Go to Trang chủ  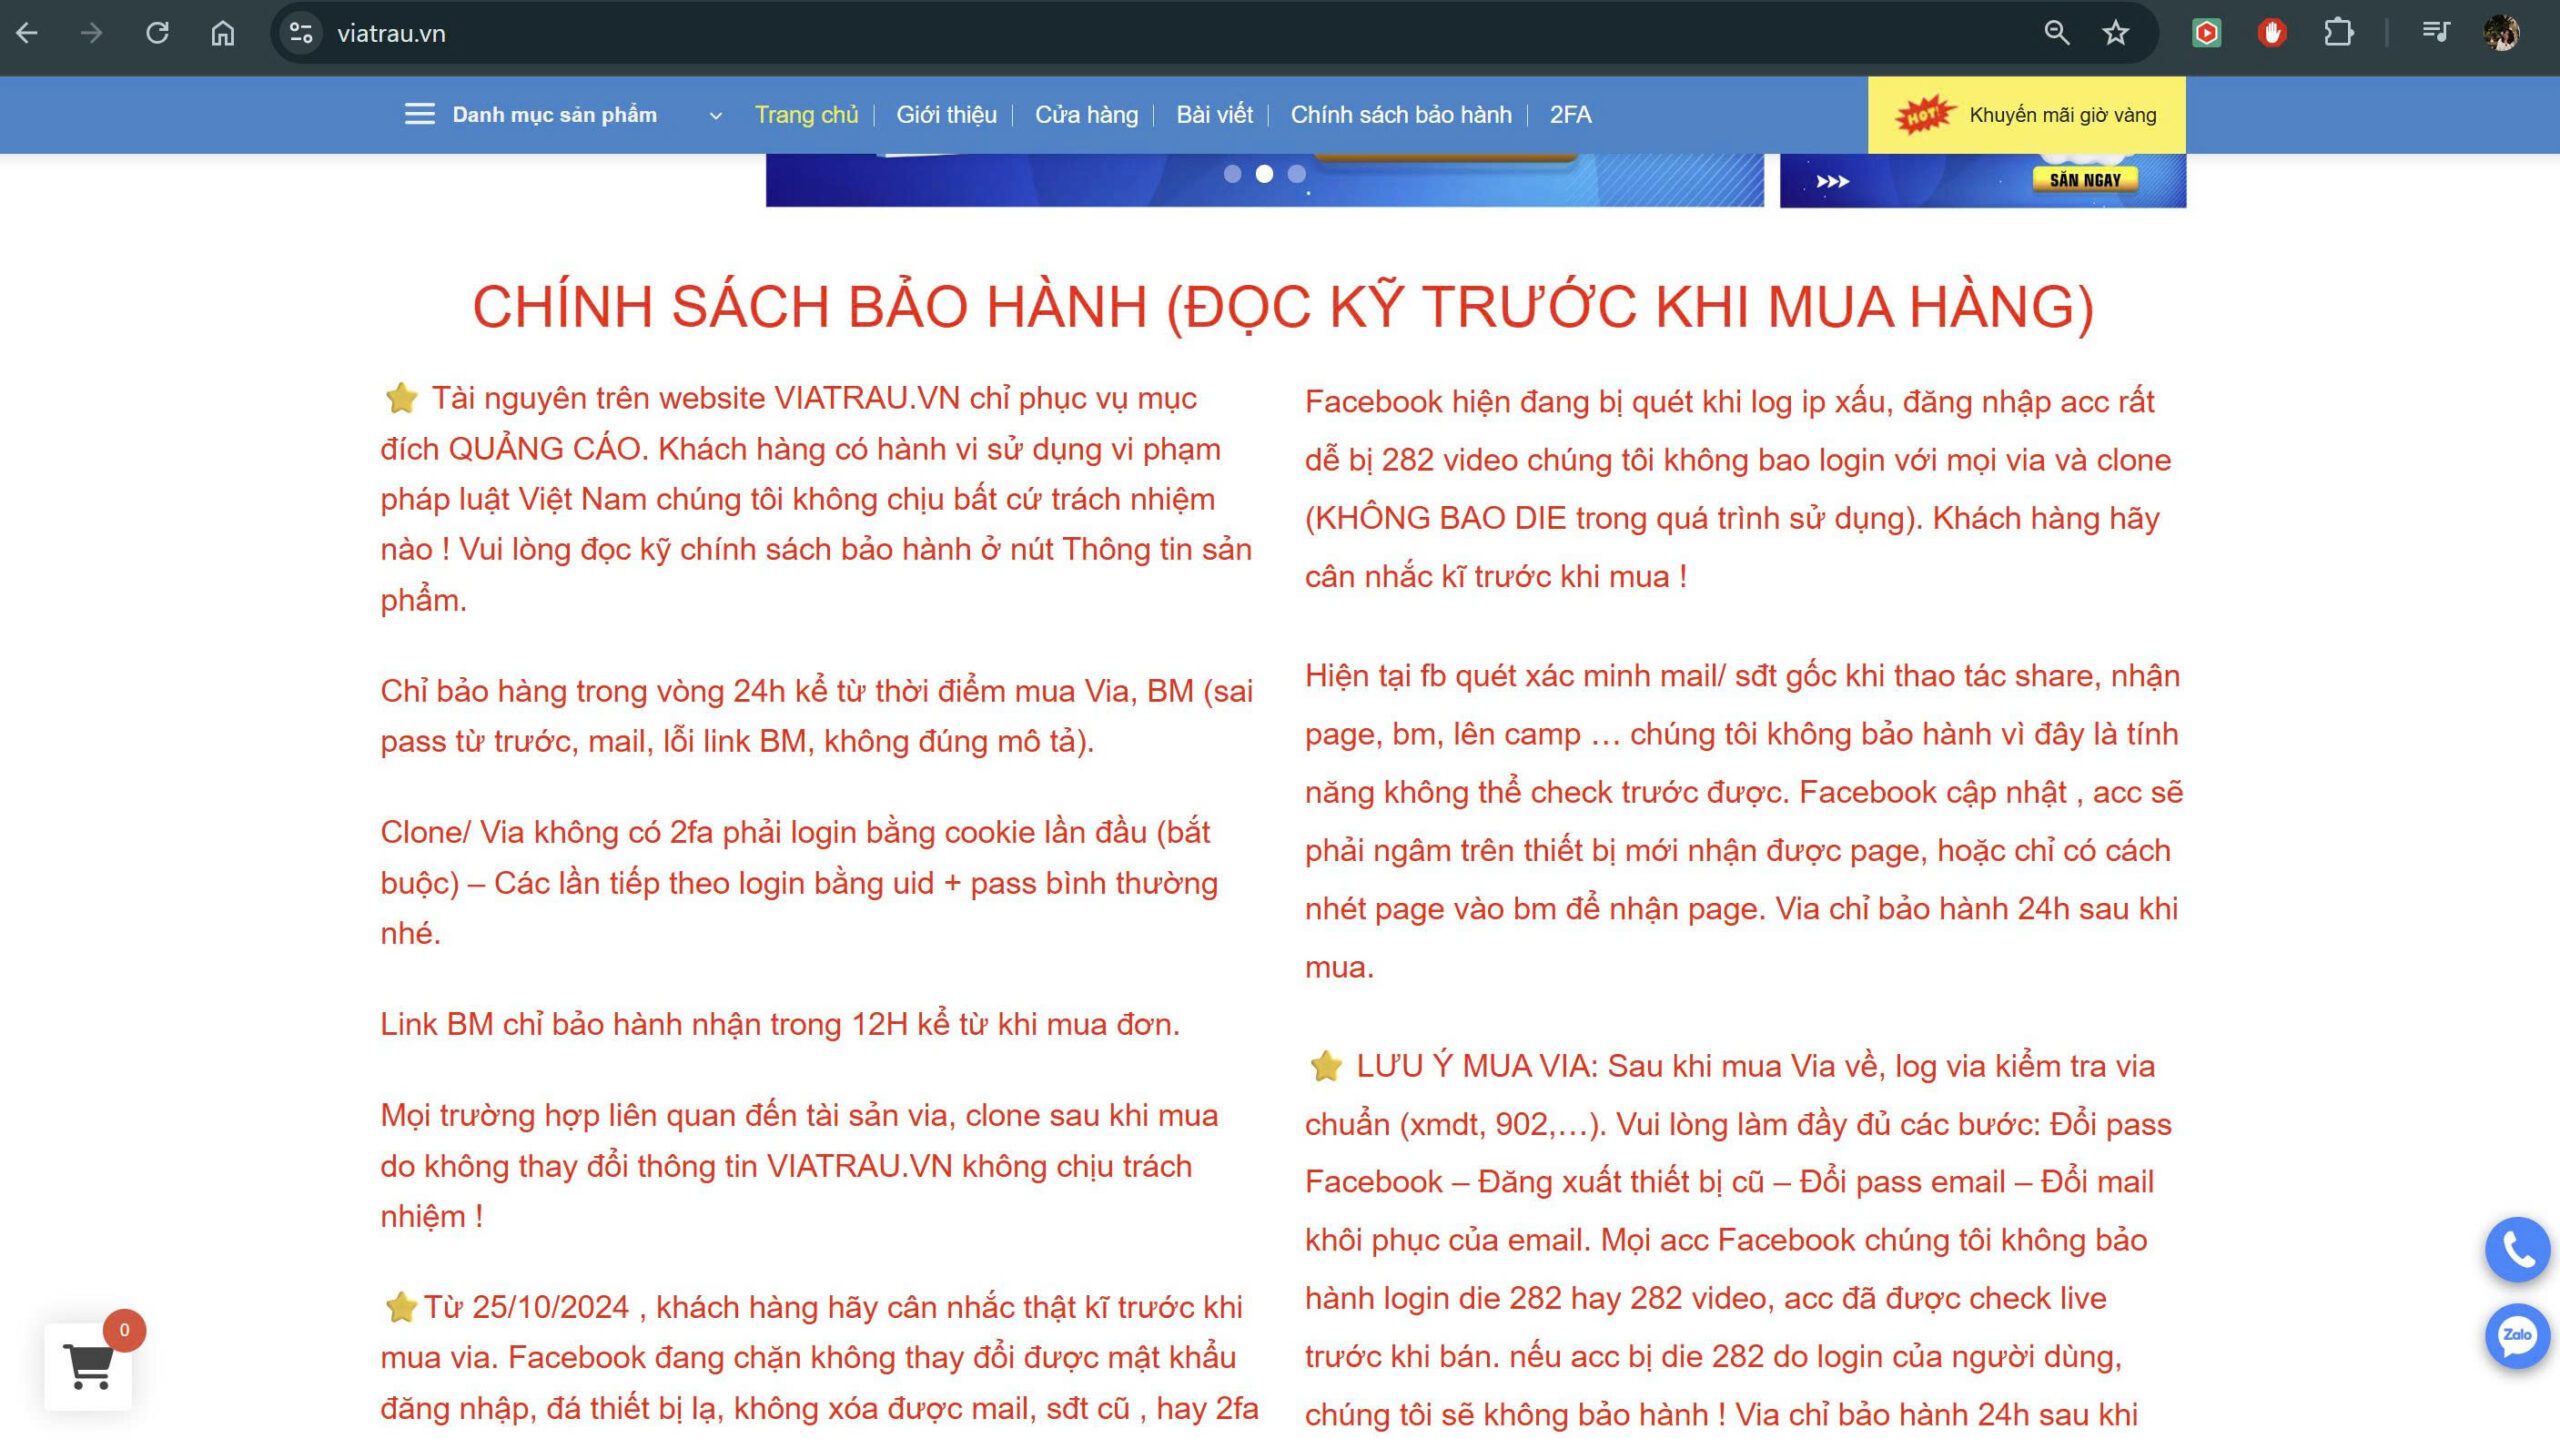pos(806,114)
